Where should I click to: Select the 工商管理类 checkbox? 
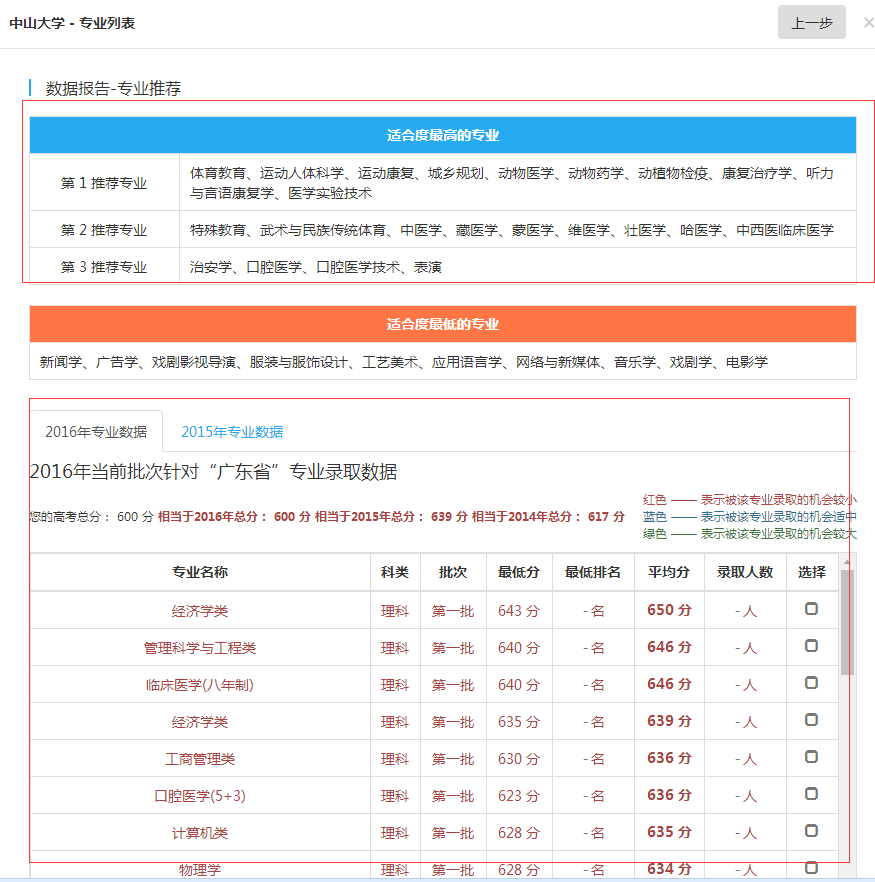coord(811,757)
